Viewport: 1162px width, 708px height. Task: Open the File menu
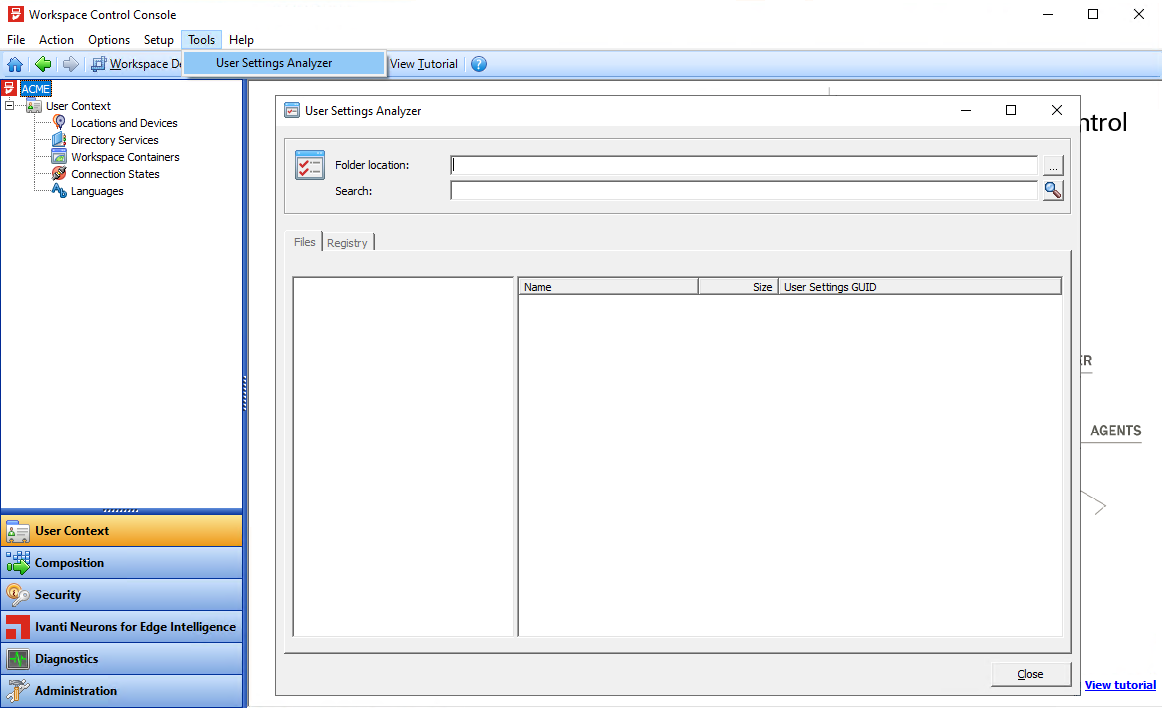16,40
